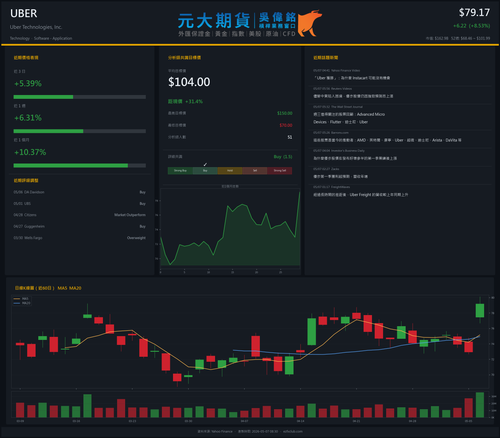500x438 pixels.
Task: Click the MA5 MA20 candlestick chart title
Action: click(48, 288)
